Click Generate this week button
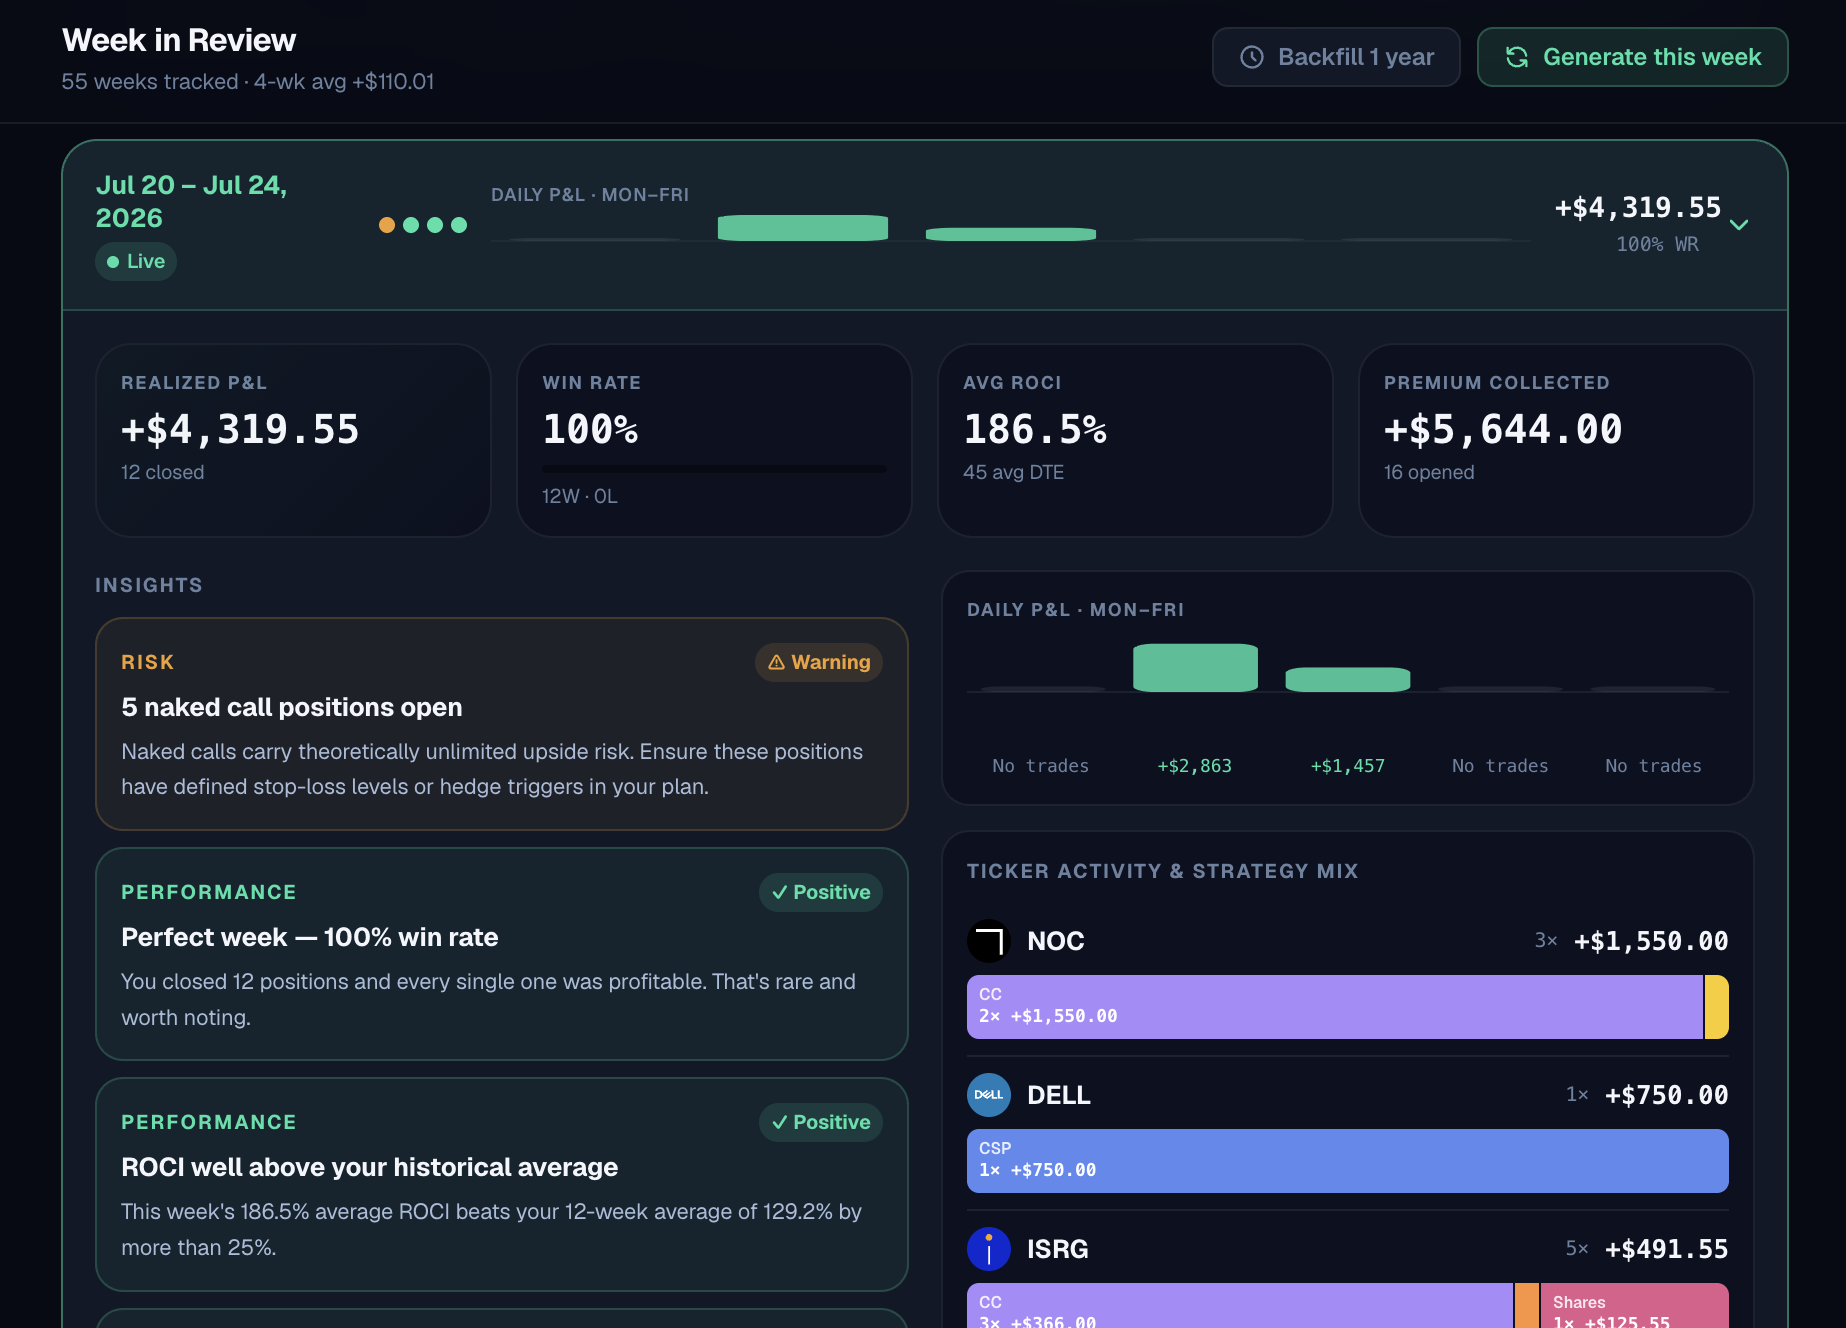This screenshot has width=1846, height=1328. tap(1632, 57)
